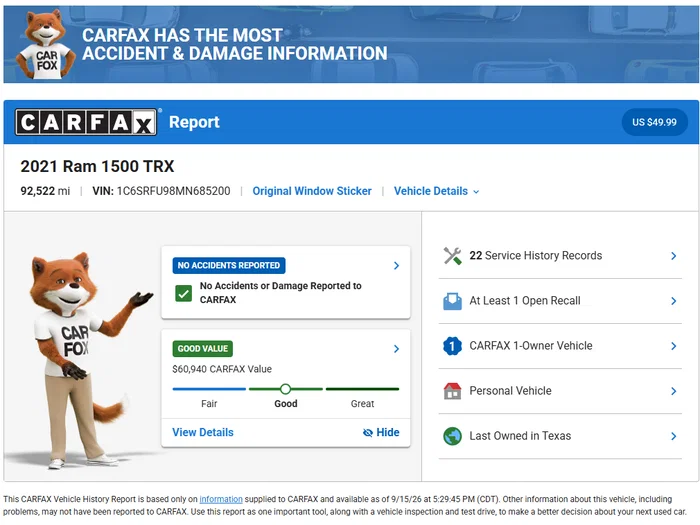Click the NO ACCIDENTS REPORTED blue badge
This screenshot has height=525, width=700.
pos(229,265)
